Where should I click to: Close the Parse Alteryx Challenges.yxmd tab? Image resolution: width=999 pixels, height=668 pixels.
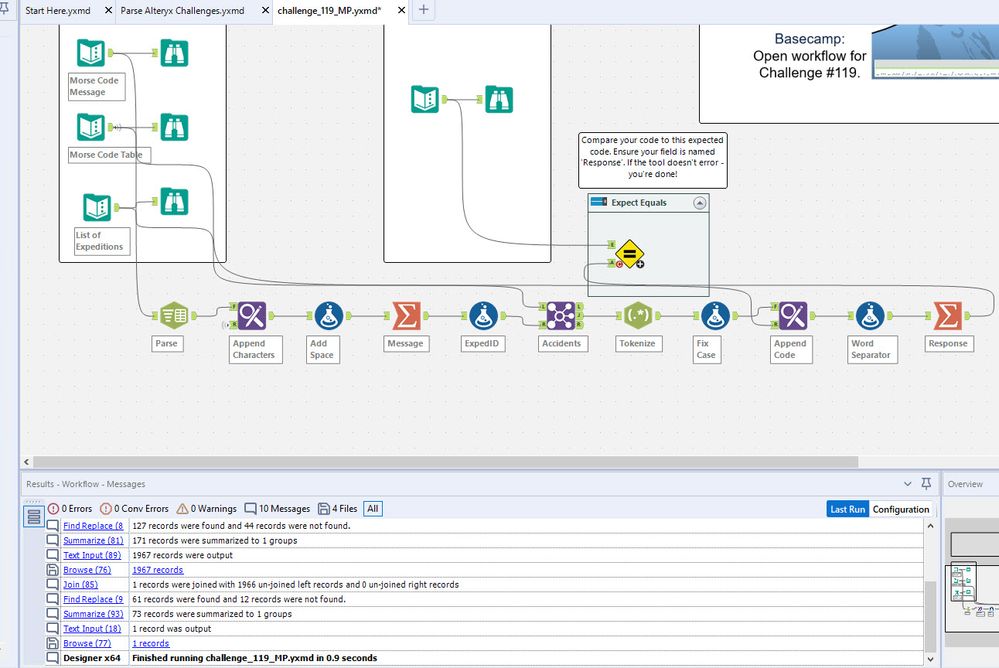(266, 10)
